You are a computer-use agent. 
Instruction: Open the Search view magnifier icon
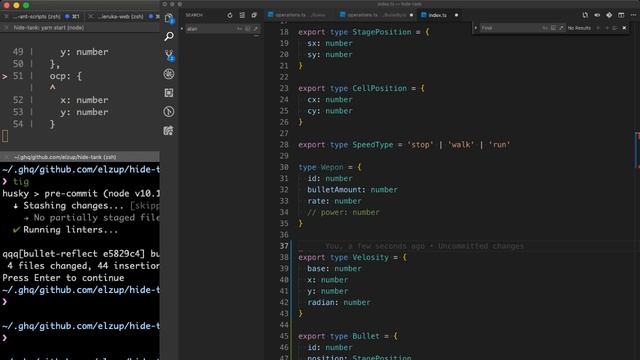pyautogui.click(x=169, y=37)
